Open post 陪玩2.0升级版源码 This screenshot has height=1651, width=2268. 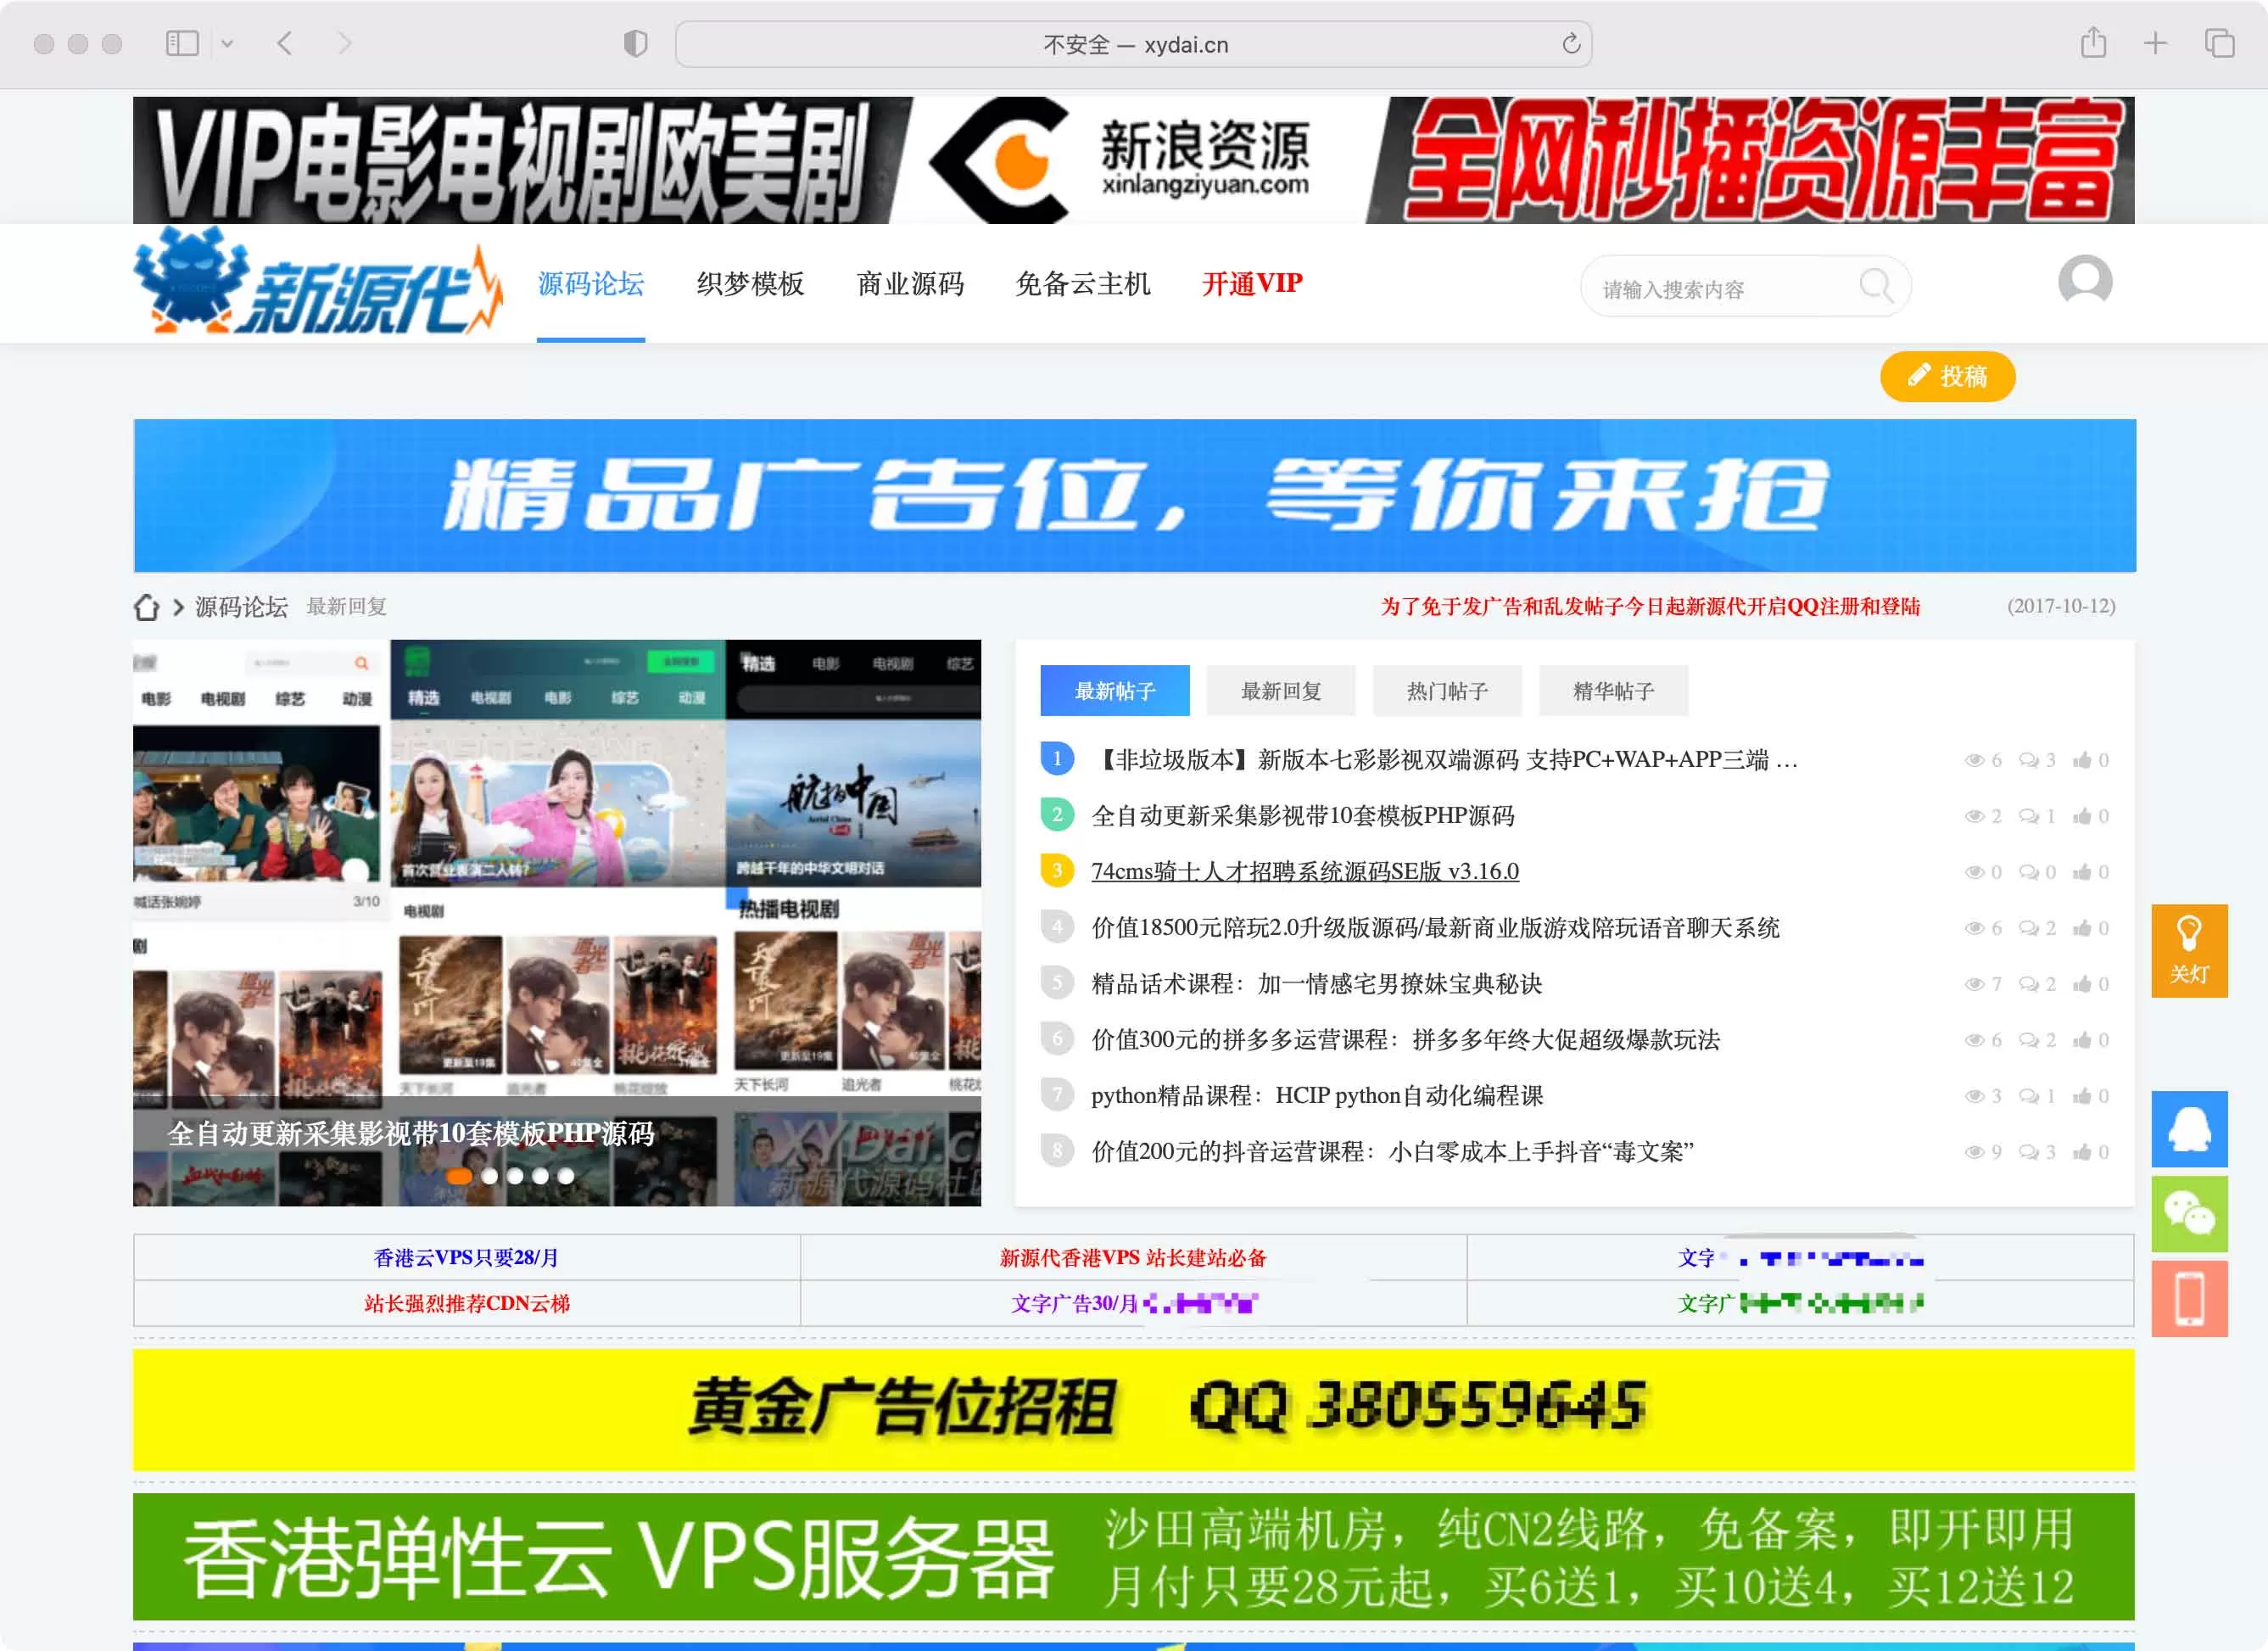(x=1435, y=928)
